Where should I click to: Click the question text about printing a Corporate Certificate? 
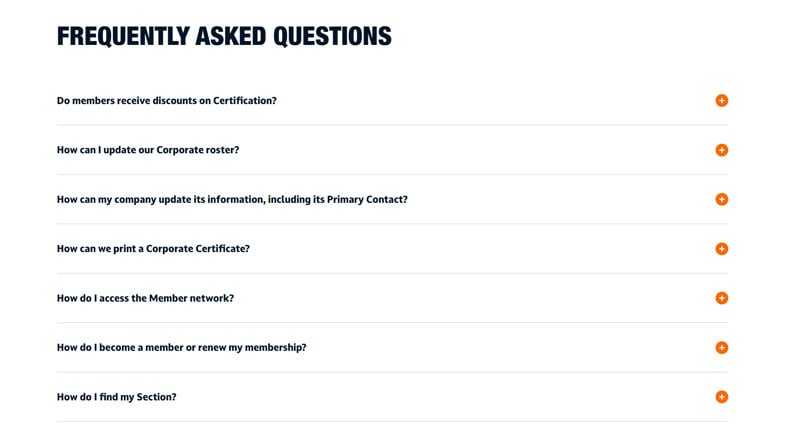coord(153,249)
